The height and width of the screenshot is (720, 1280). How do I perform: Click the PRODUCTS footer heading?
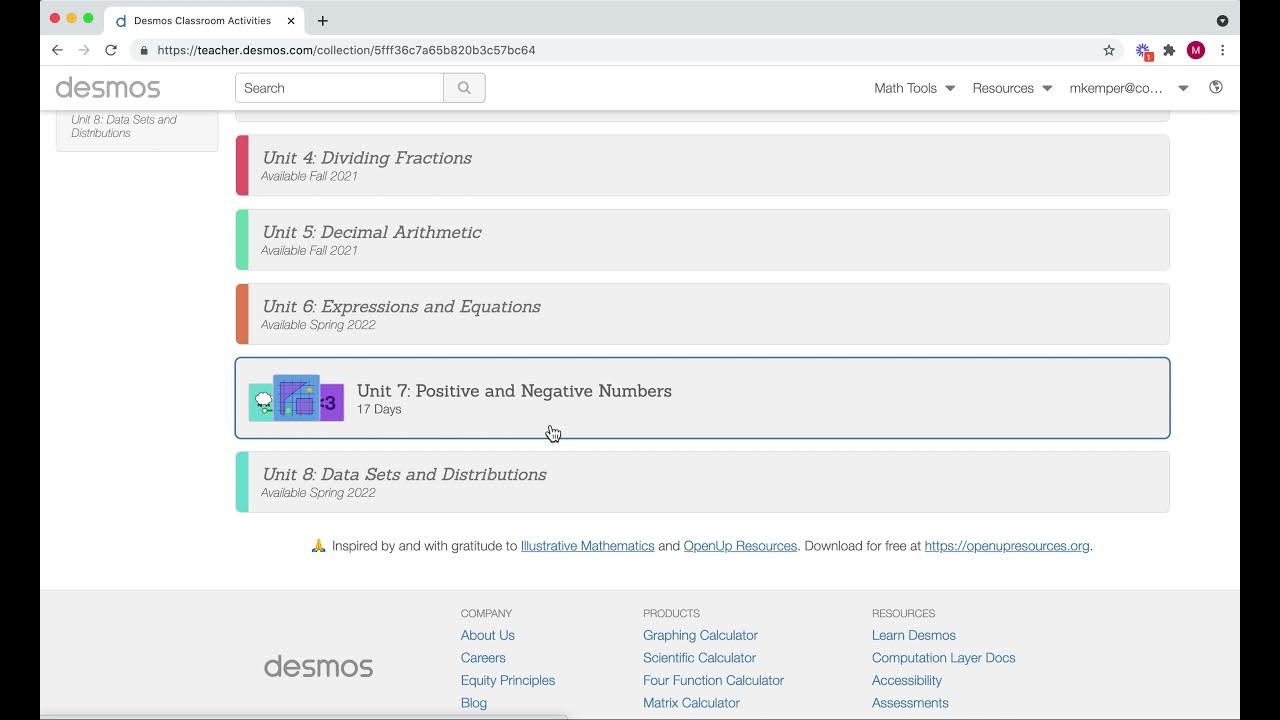tap(671, 613)
